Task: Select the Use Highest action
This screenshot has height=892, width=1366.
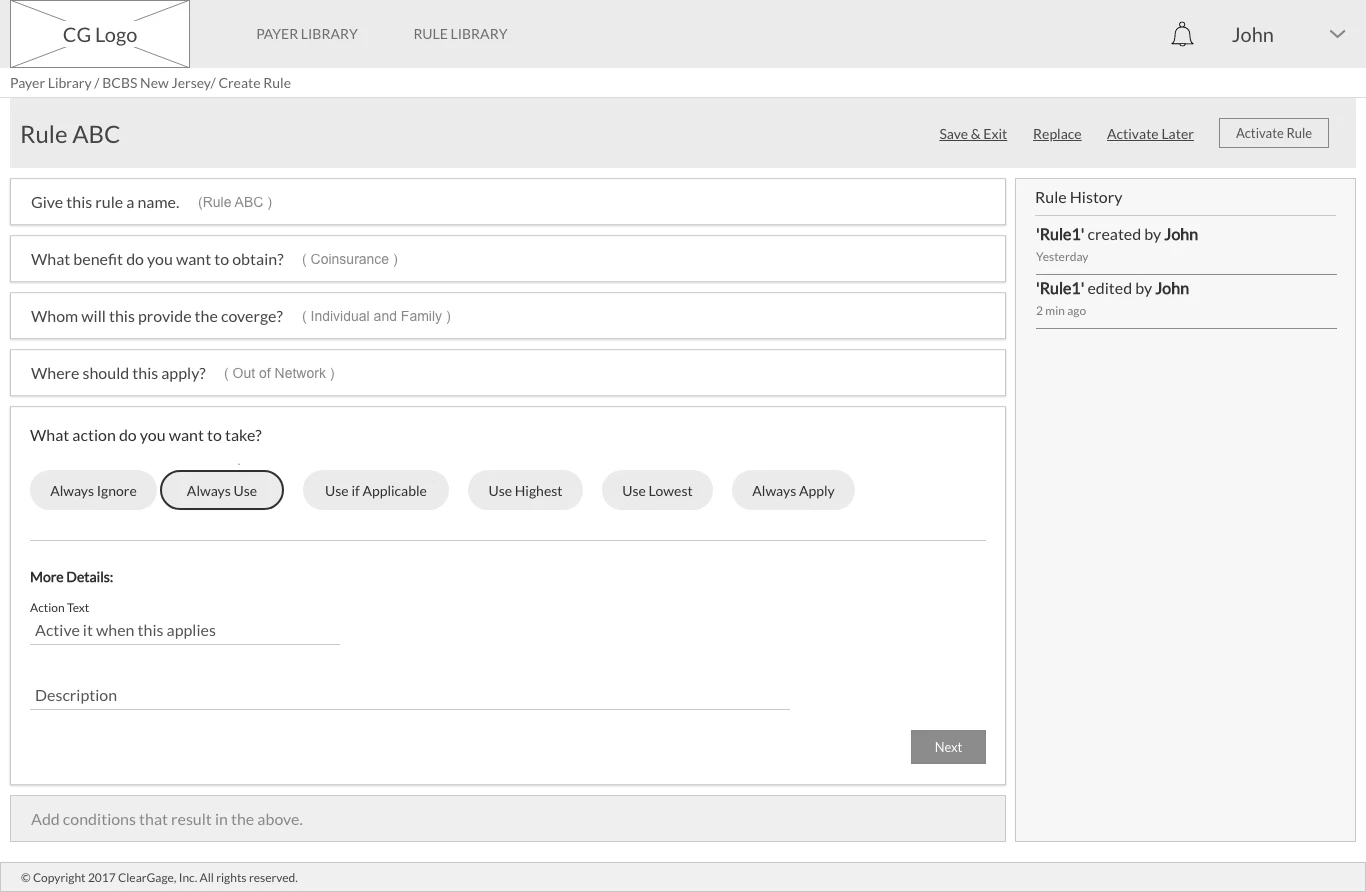Action: tap(525, 491)
